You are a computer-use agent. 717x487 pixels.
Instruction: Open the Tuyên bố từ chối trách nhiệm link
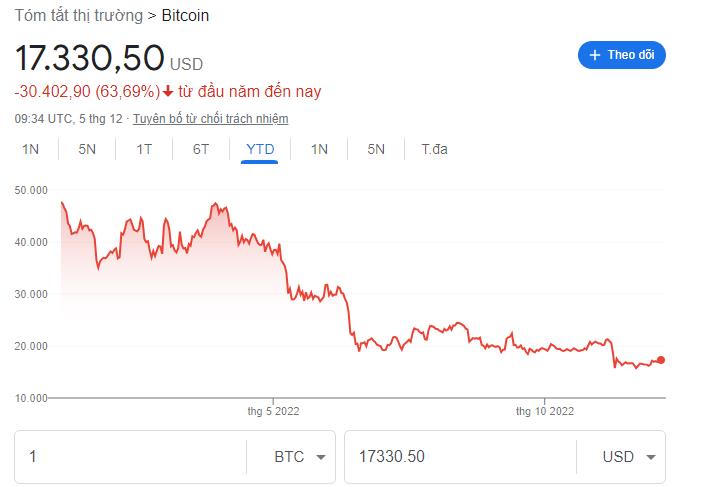[210, 118]
